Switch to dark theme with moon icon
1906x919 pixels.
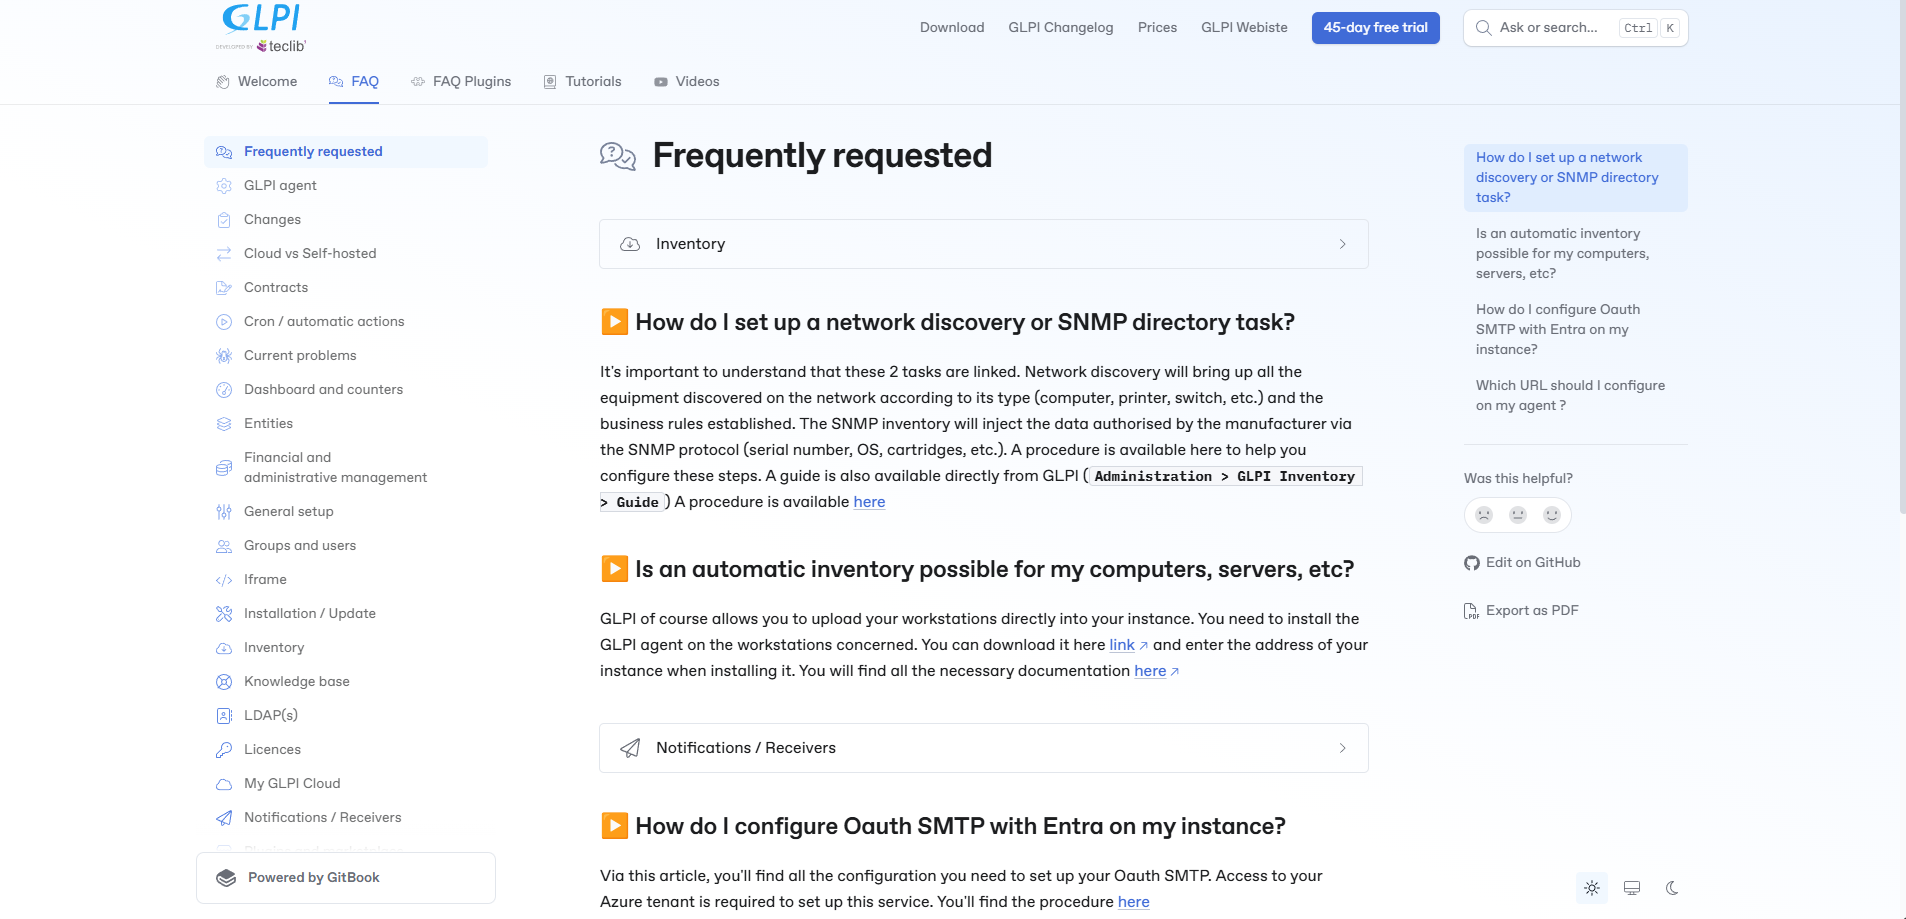click(x=1672, y=888)
